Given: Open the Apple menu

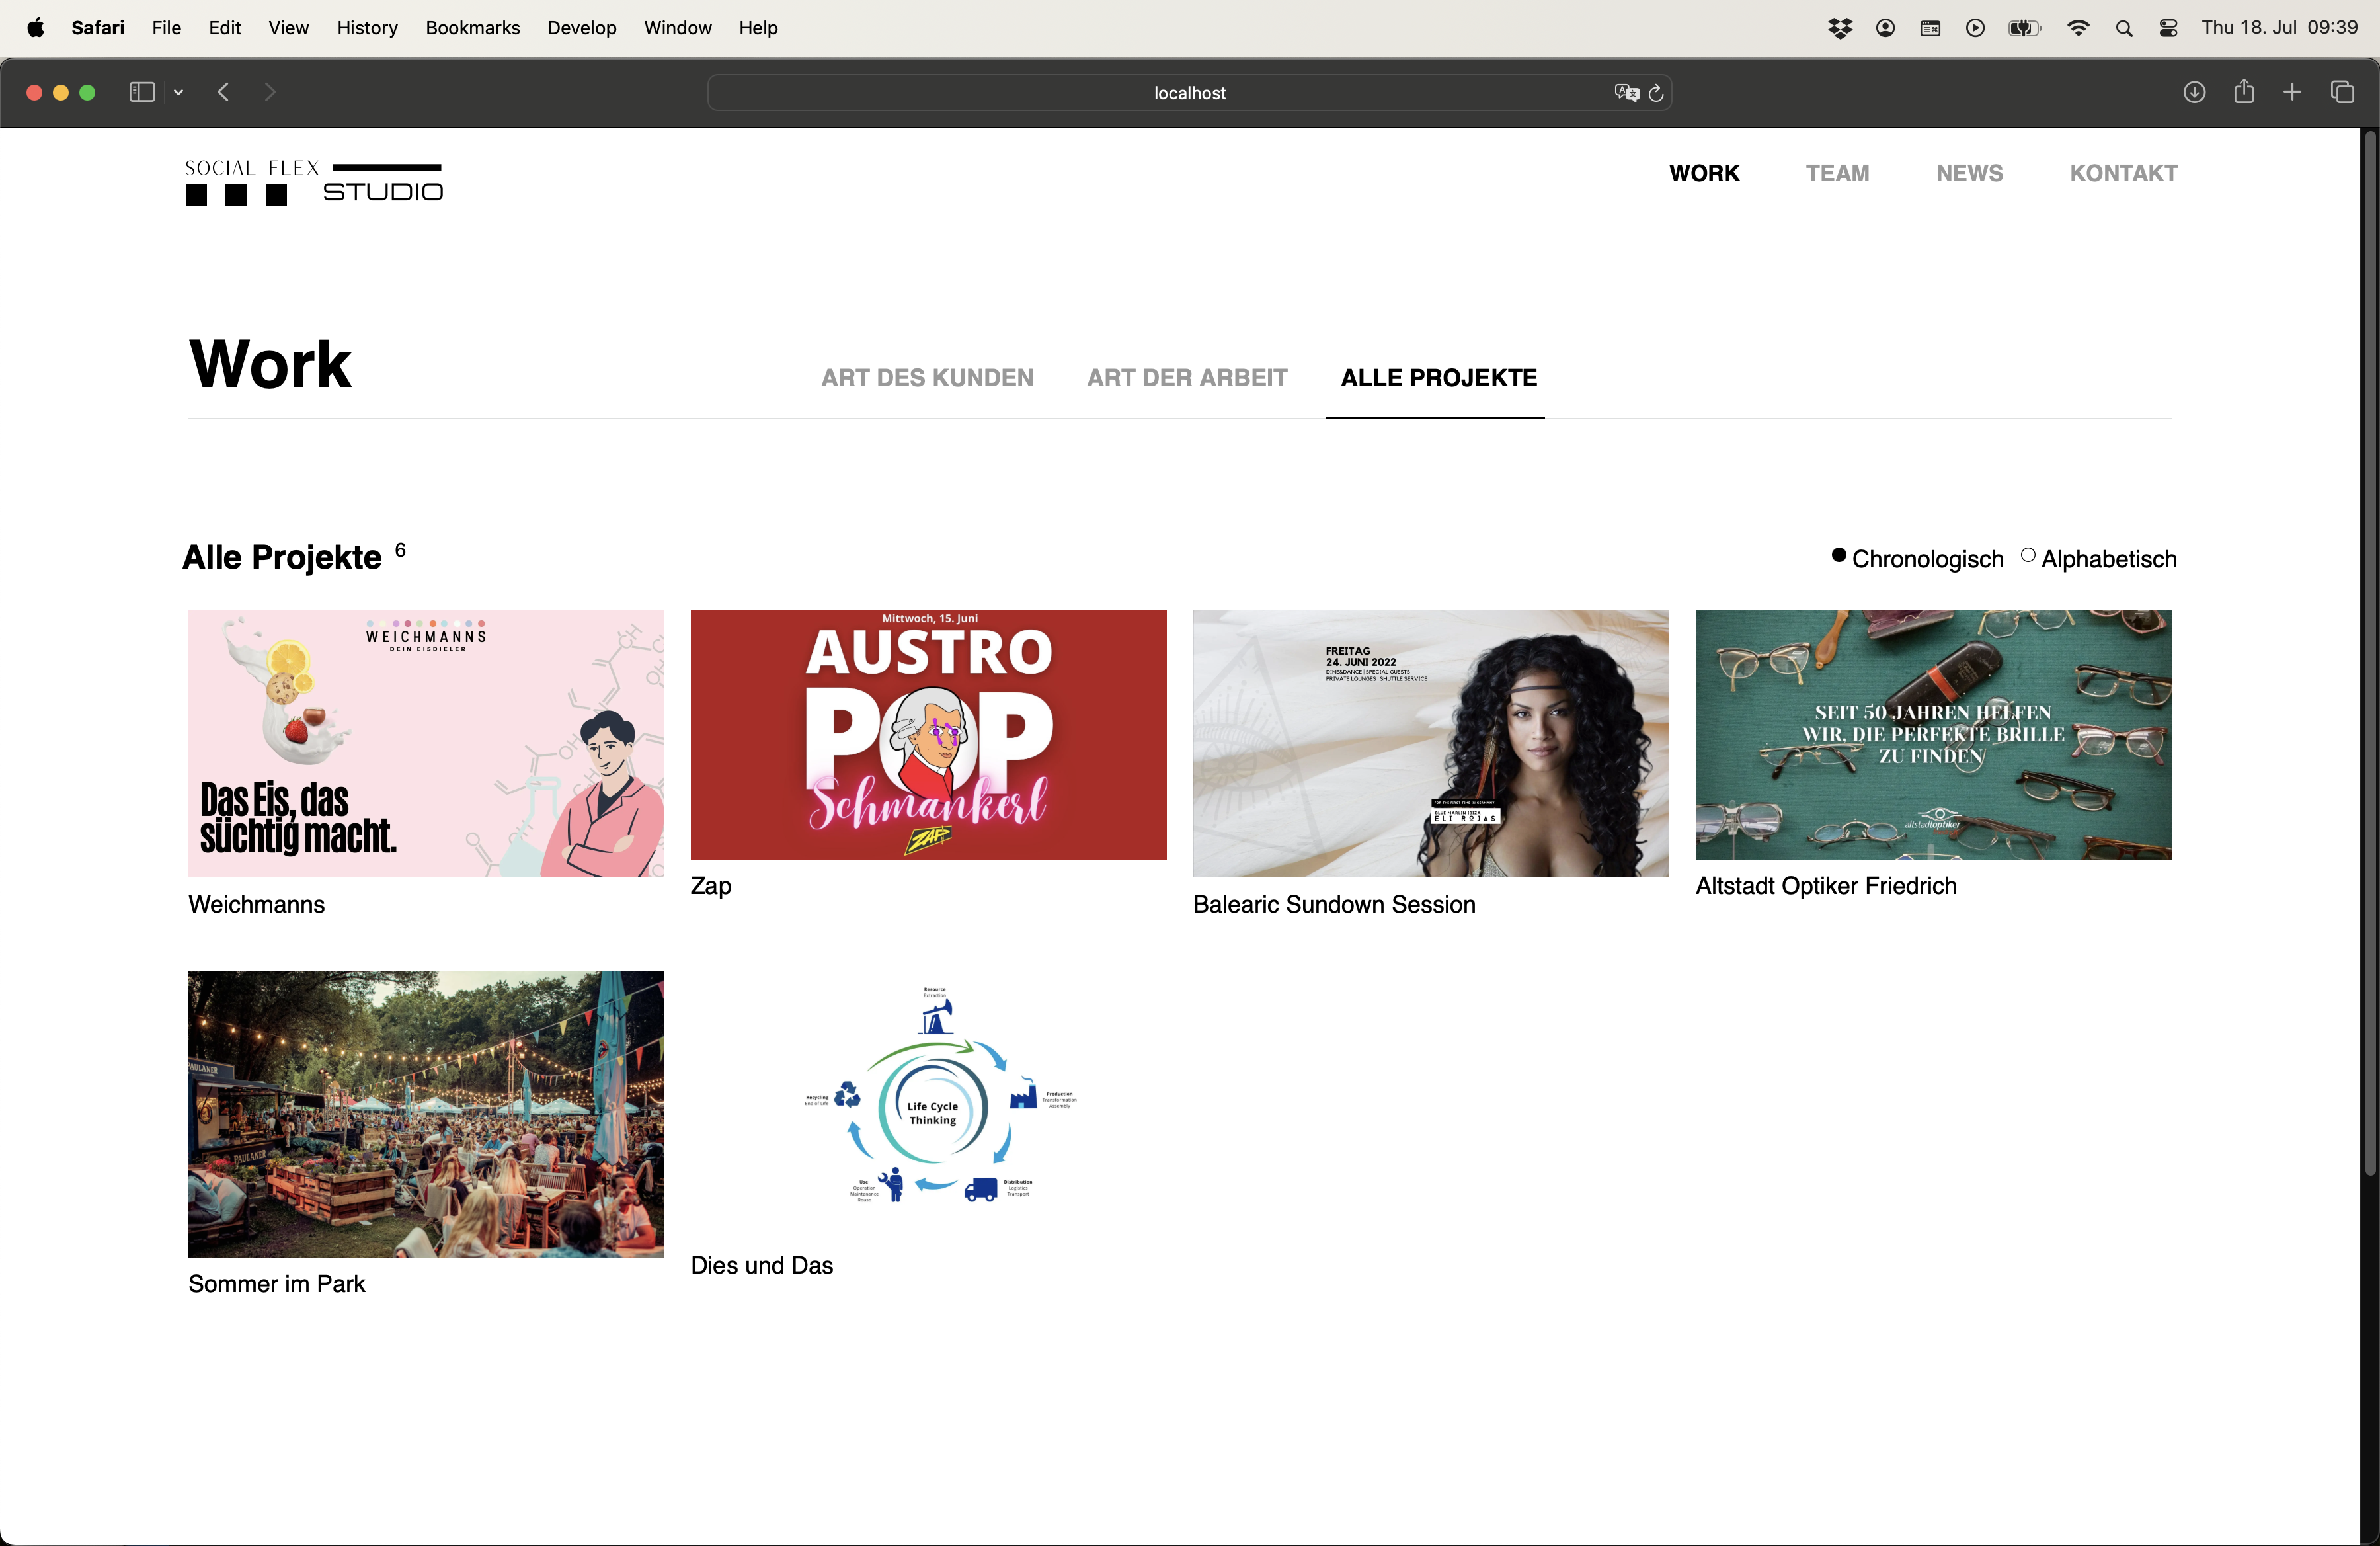Looking at the screenshot, I should click(36, 28).
